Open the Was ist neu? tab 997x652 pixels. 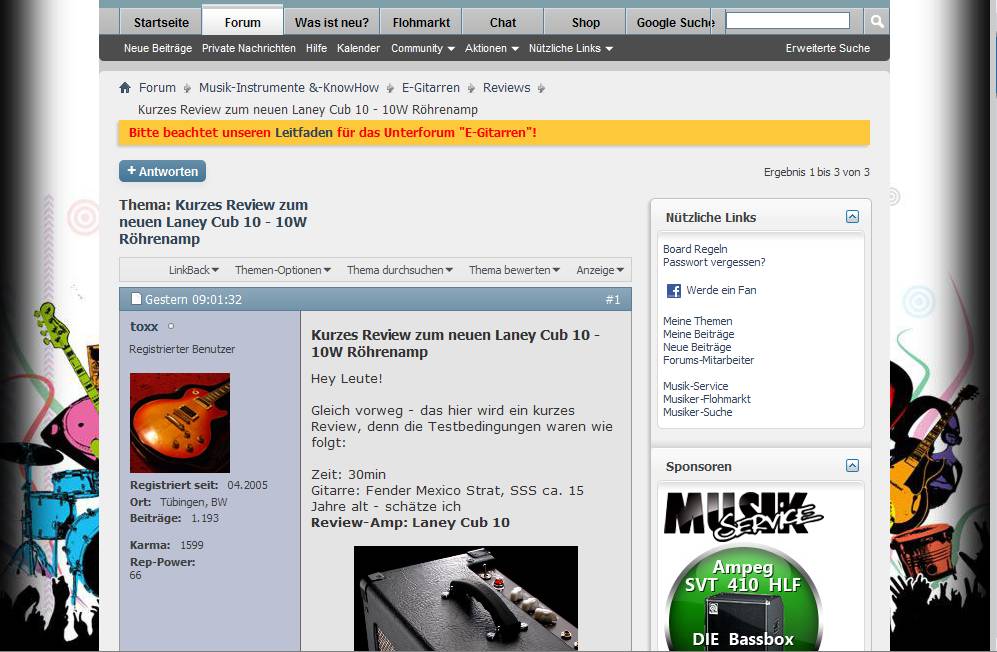click(331, 22)
